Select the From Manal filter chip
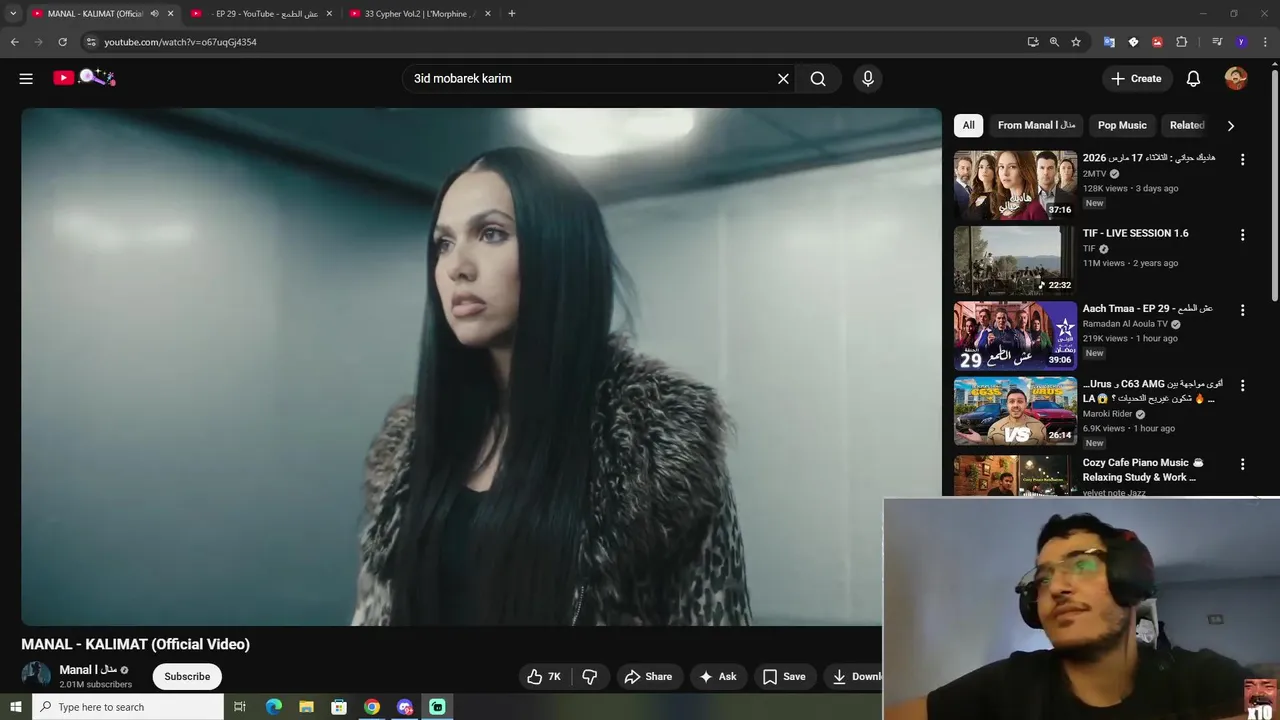This screenshot has height=720, width=1280. pos(1036,125)
